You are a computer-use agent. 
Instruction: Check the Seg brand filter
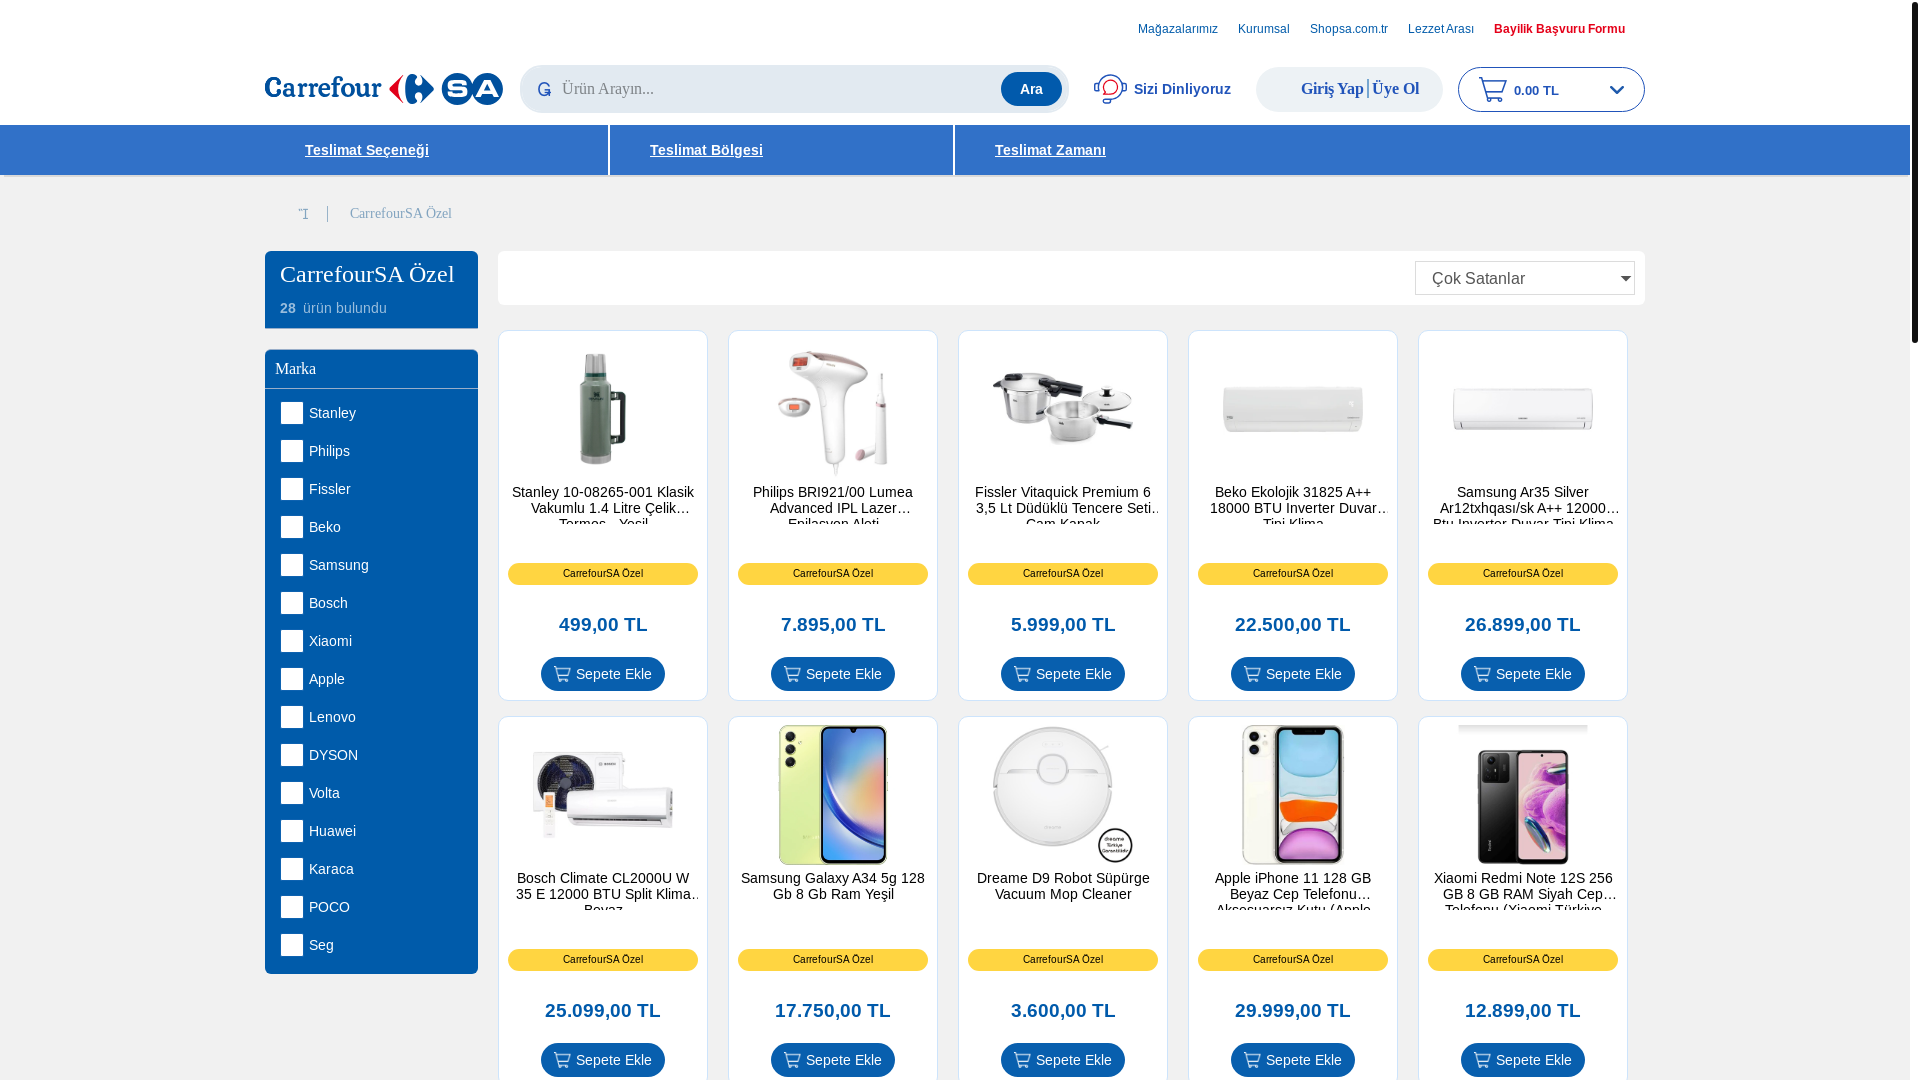click(292, 945)
